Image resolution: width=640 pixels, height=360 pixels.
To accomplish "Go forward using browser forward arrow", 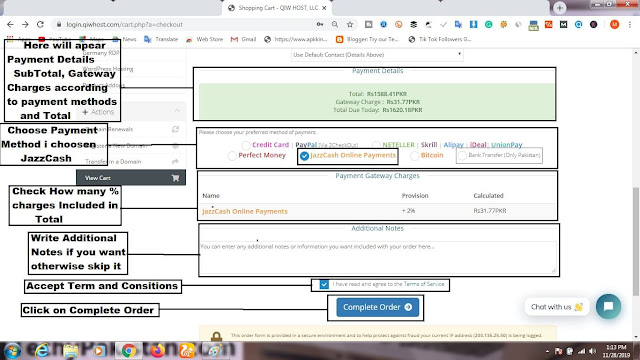I will (25, 24).
